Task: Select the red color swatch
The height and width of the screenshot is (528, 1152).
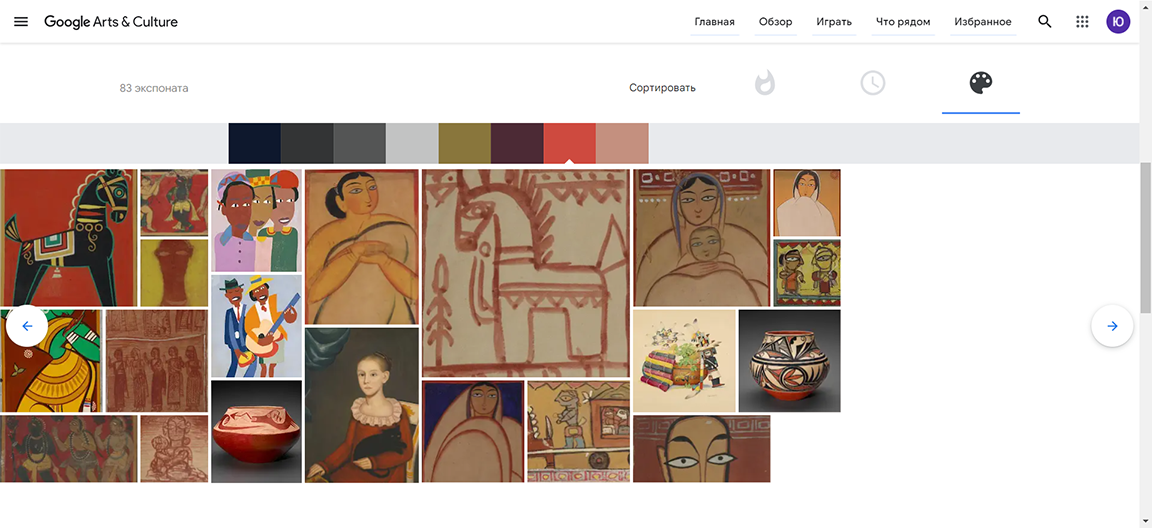Action: tap(569, 143)
